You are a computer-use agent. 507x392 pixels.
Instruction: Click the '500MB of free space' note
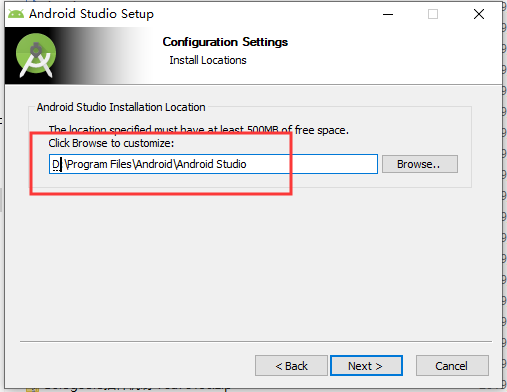click(298, 130)
